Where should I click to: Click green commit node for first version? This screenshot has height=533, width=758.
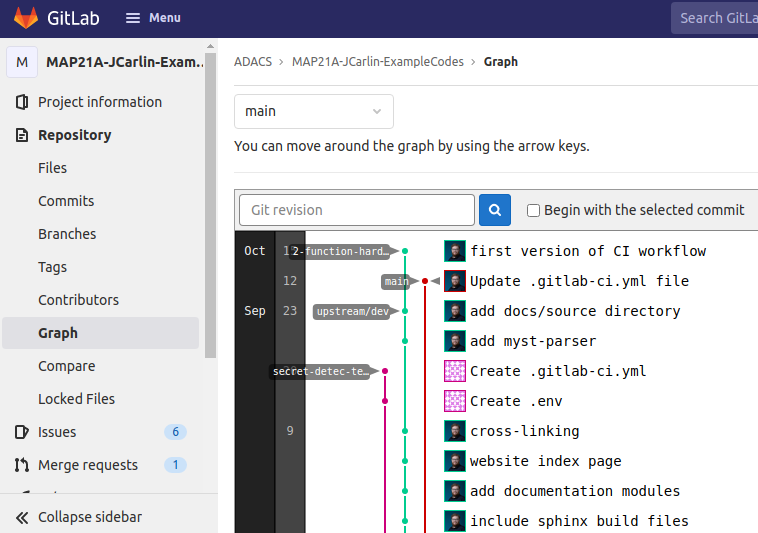(405, 251)
